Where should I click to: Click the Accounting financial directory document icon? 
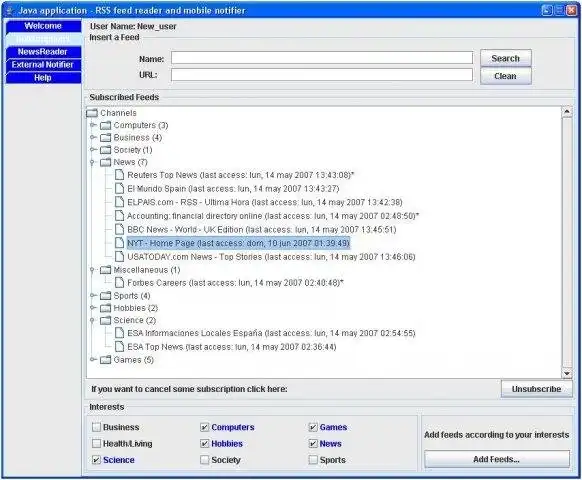click(119, 216)
